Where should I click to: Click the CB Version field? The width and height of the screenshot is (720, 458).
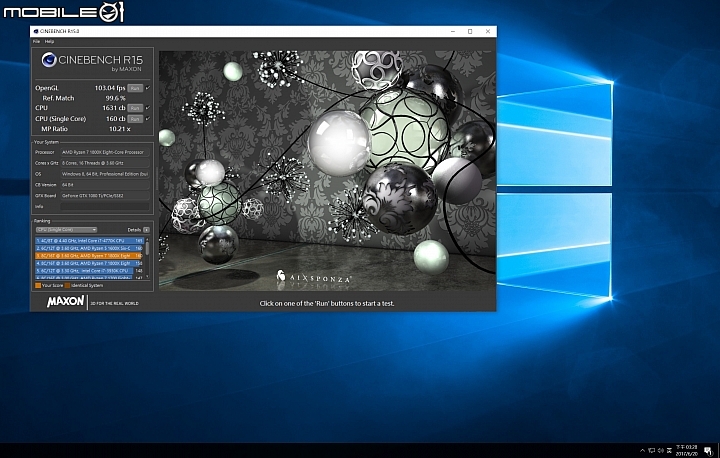(105, 185)
